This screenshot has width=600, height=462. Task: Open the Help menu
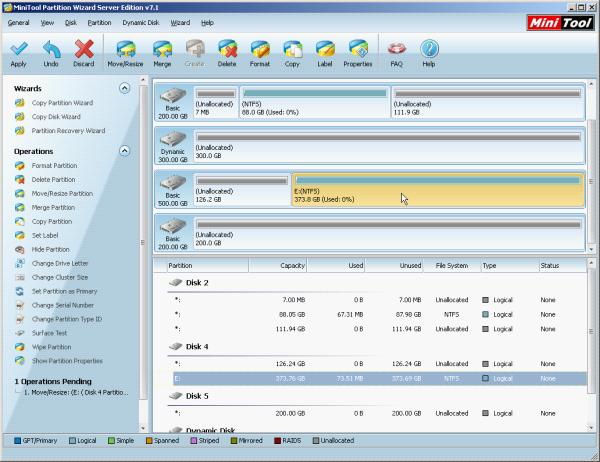[207, 23]
